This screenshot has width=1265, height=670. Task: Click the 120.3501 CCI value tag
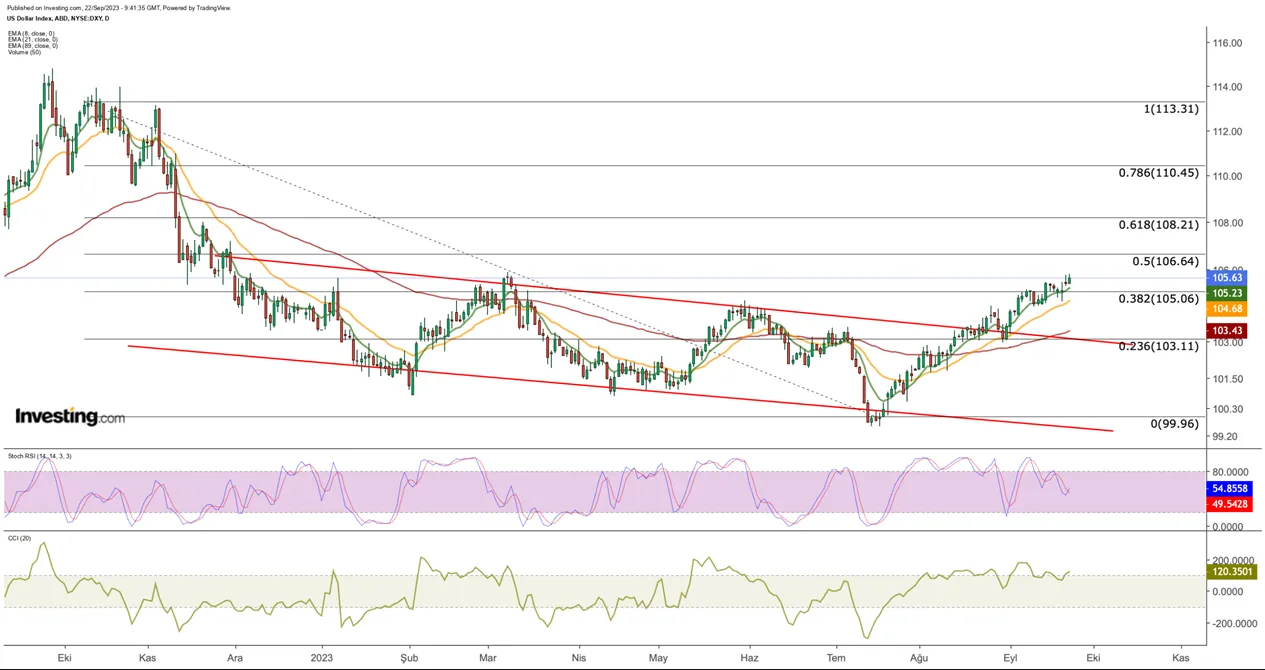[1231, 572]
